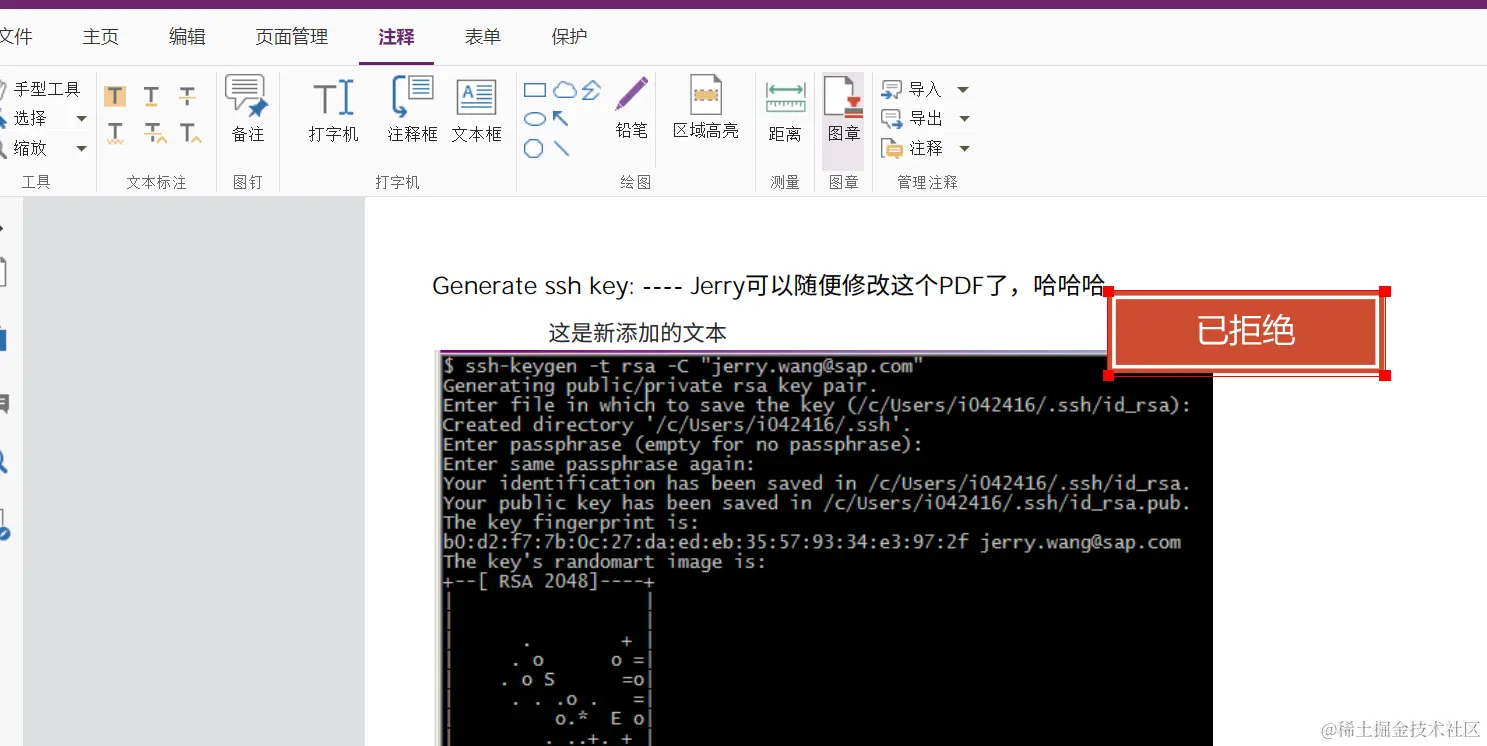Viewport: 1487px width, 746px height.
Task: Open the 距离 distance measuring tool
Action: (785, 111)
